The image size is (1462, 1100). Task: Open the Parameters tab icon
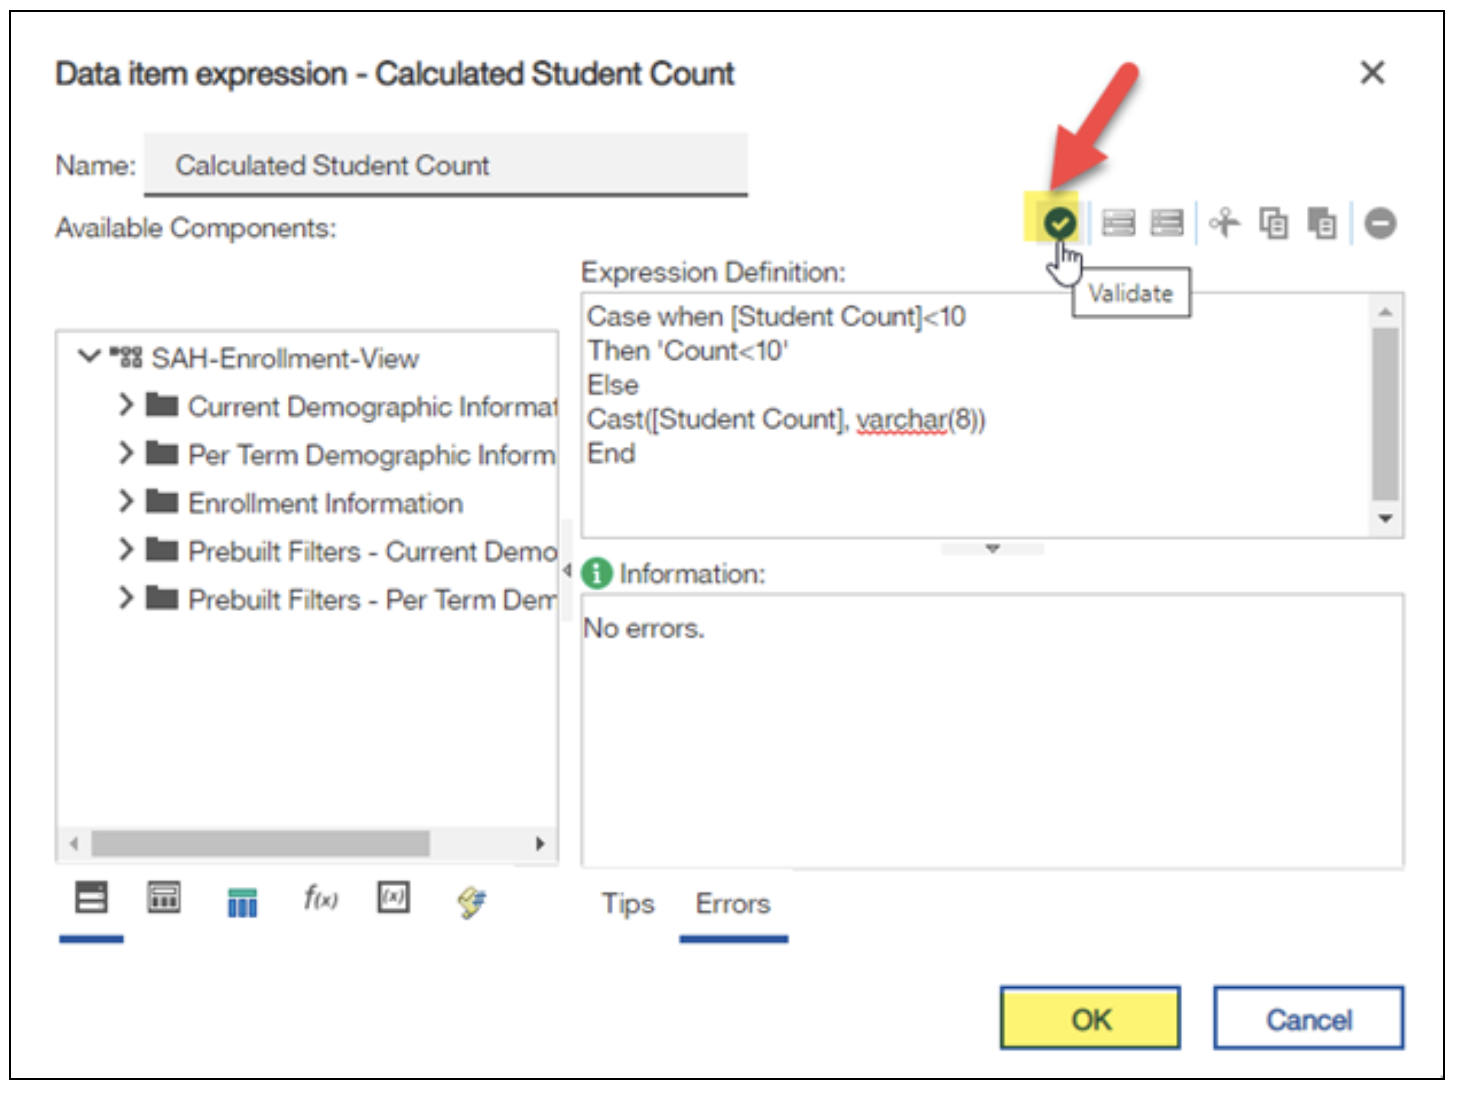393,897
